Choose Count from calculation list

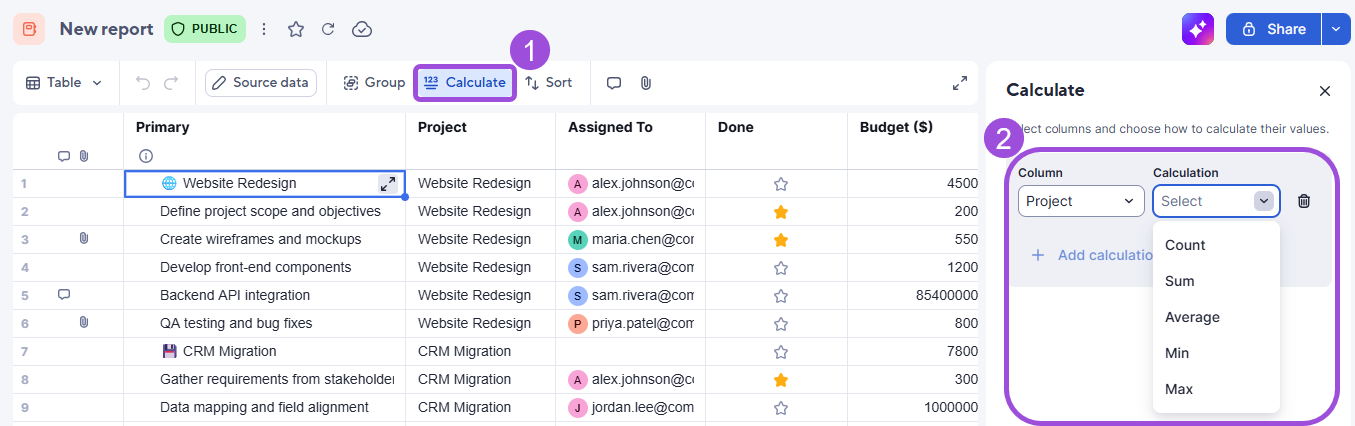point(1216,245)
